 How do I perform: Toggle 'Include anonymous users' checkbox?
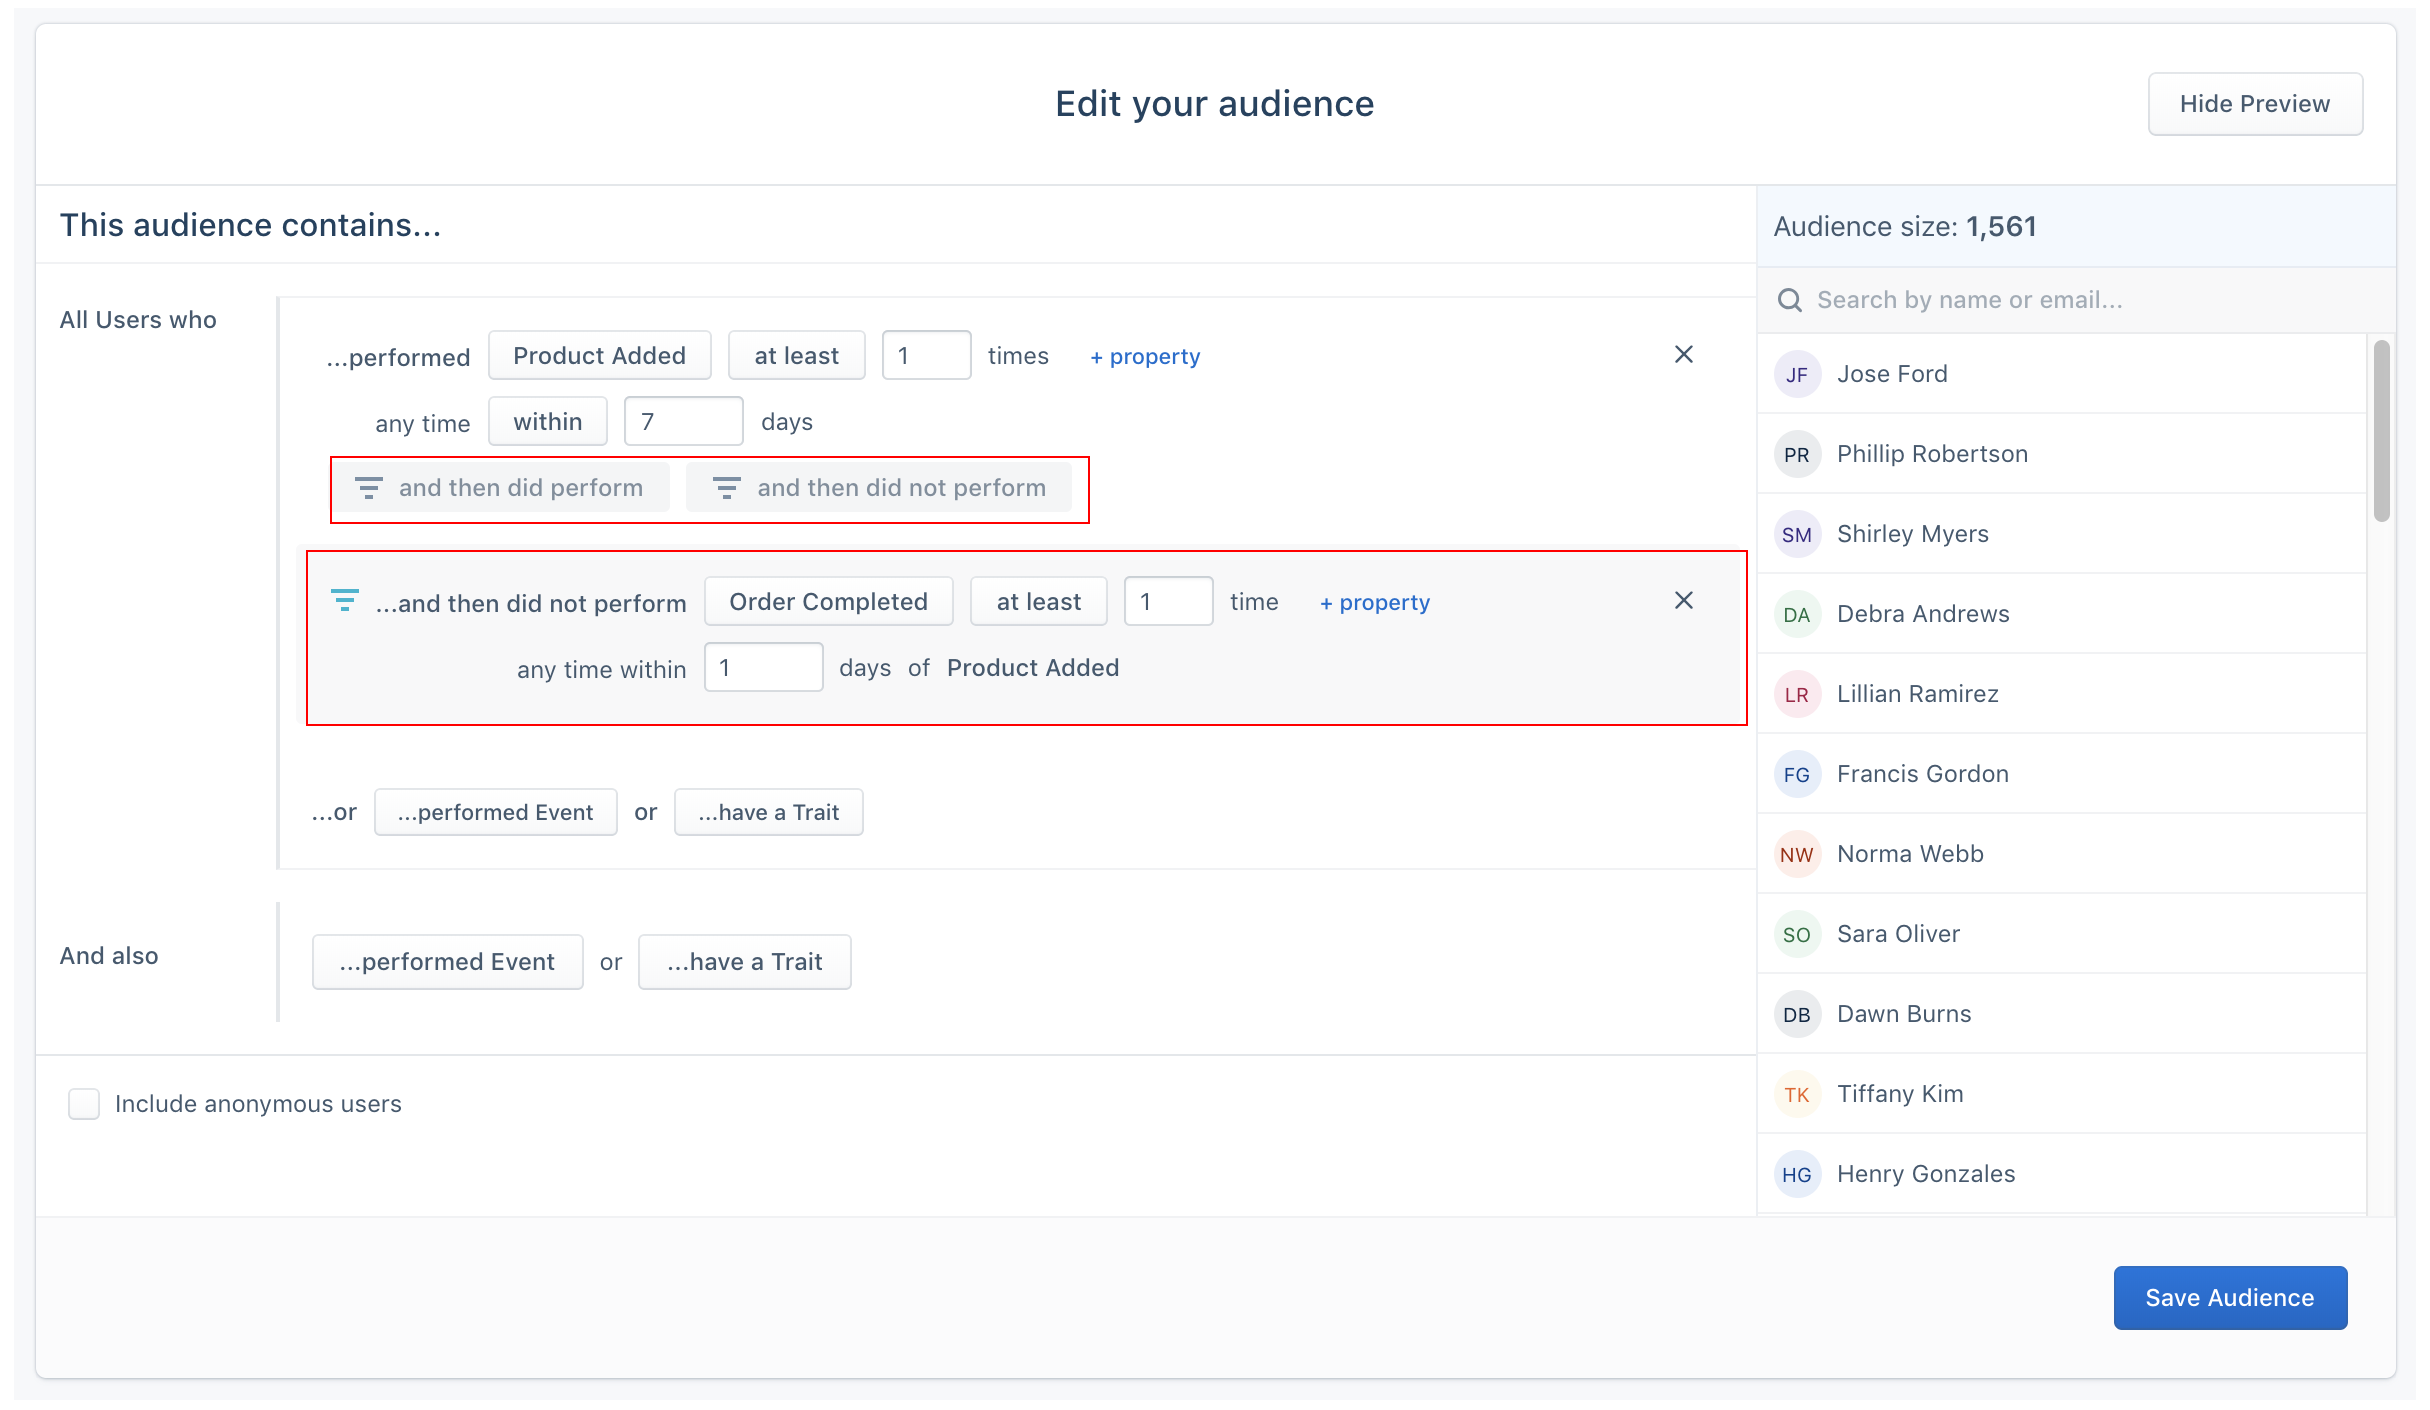click(x=84, y=1103)
